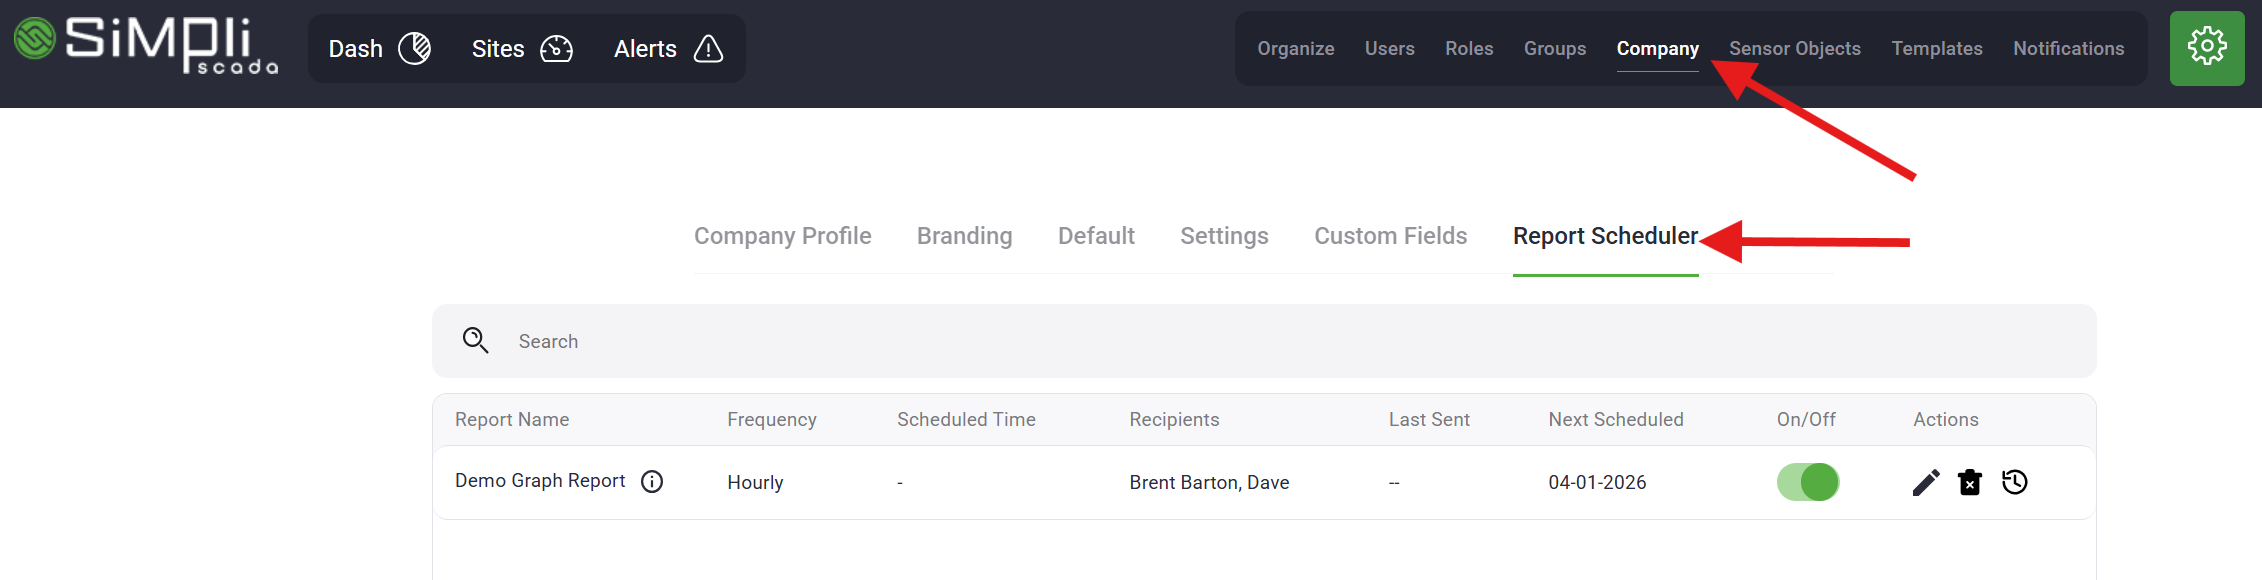Switch to the Company Profile tab
2262x580 pixels.
[x=782, y=236]
